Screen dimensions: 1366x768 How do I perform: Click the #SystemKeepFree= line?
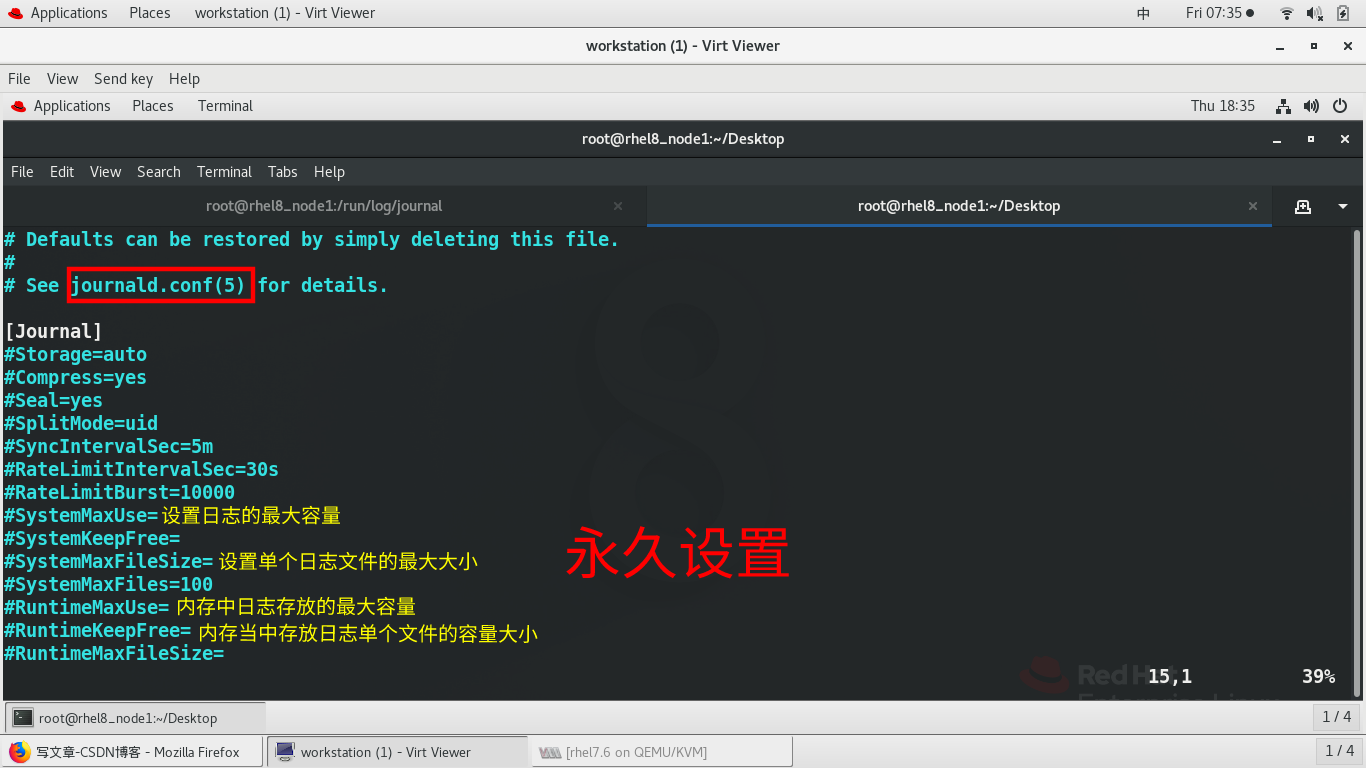click(93, 538)
